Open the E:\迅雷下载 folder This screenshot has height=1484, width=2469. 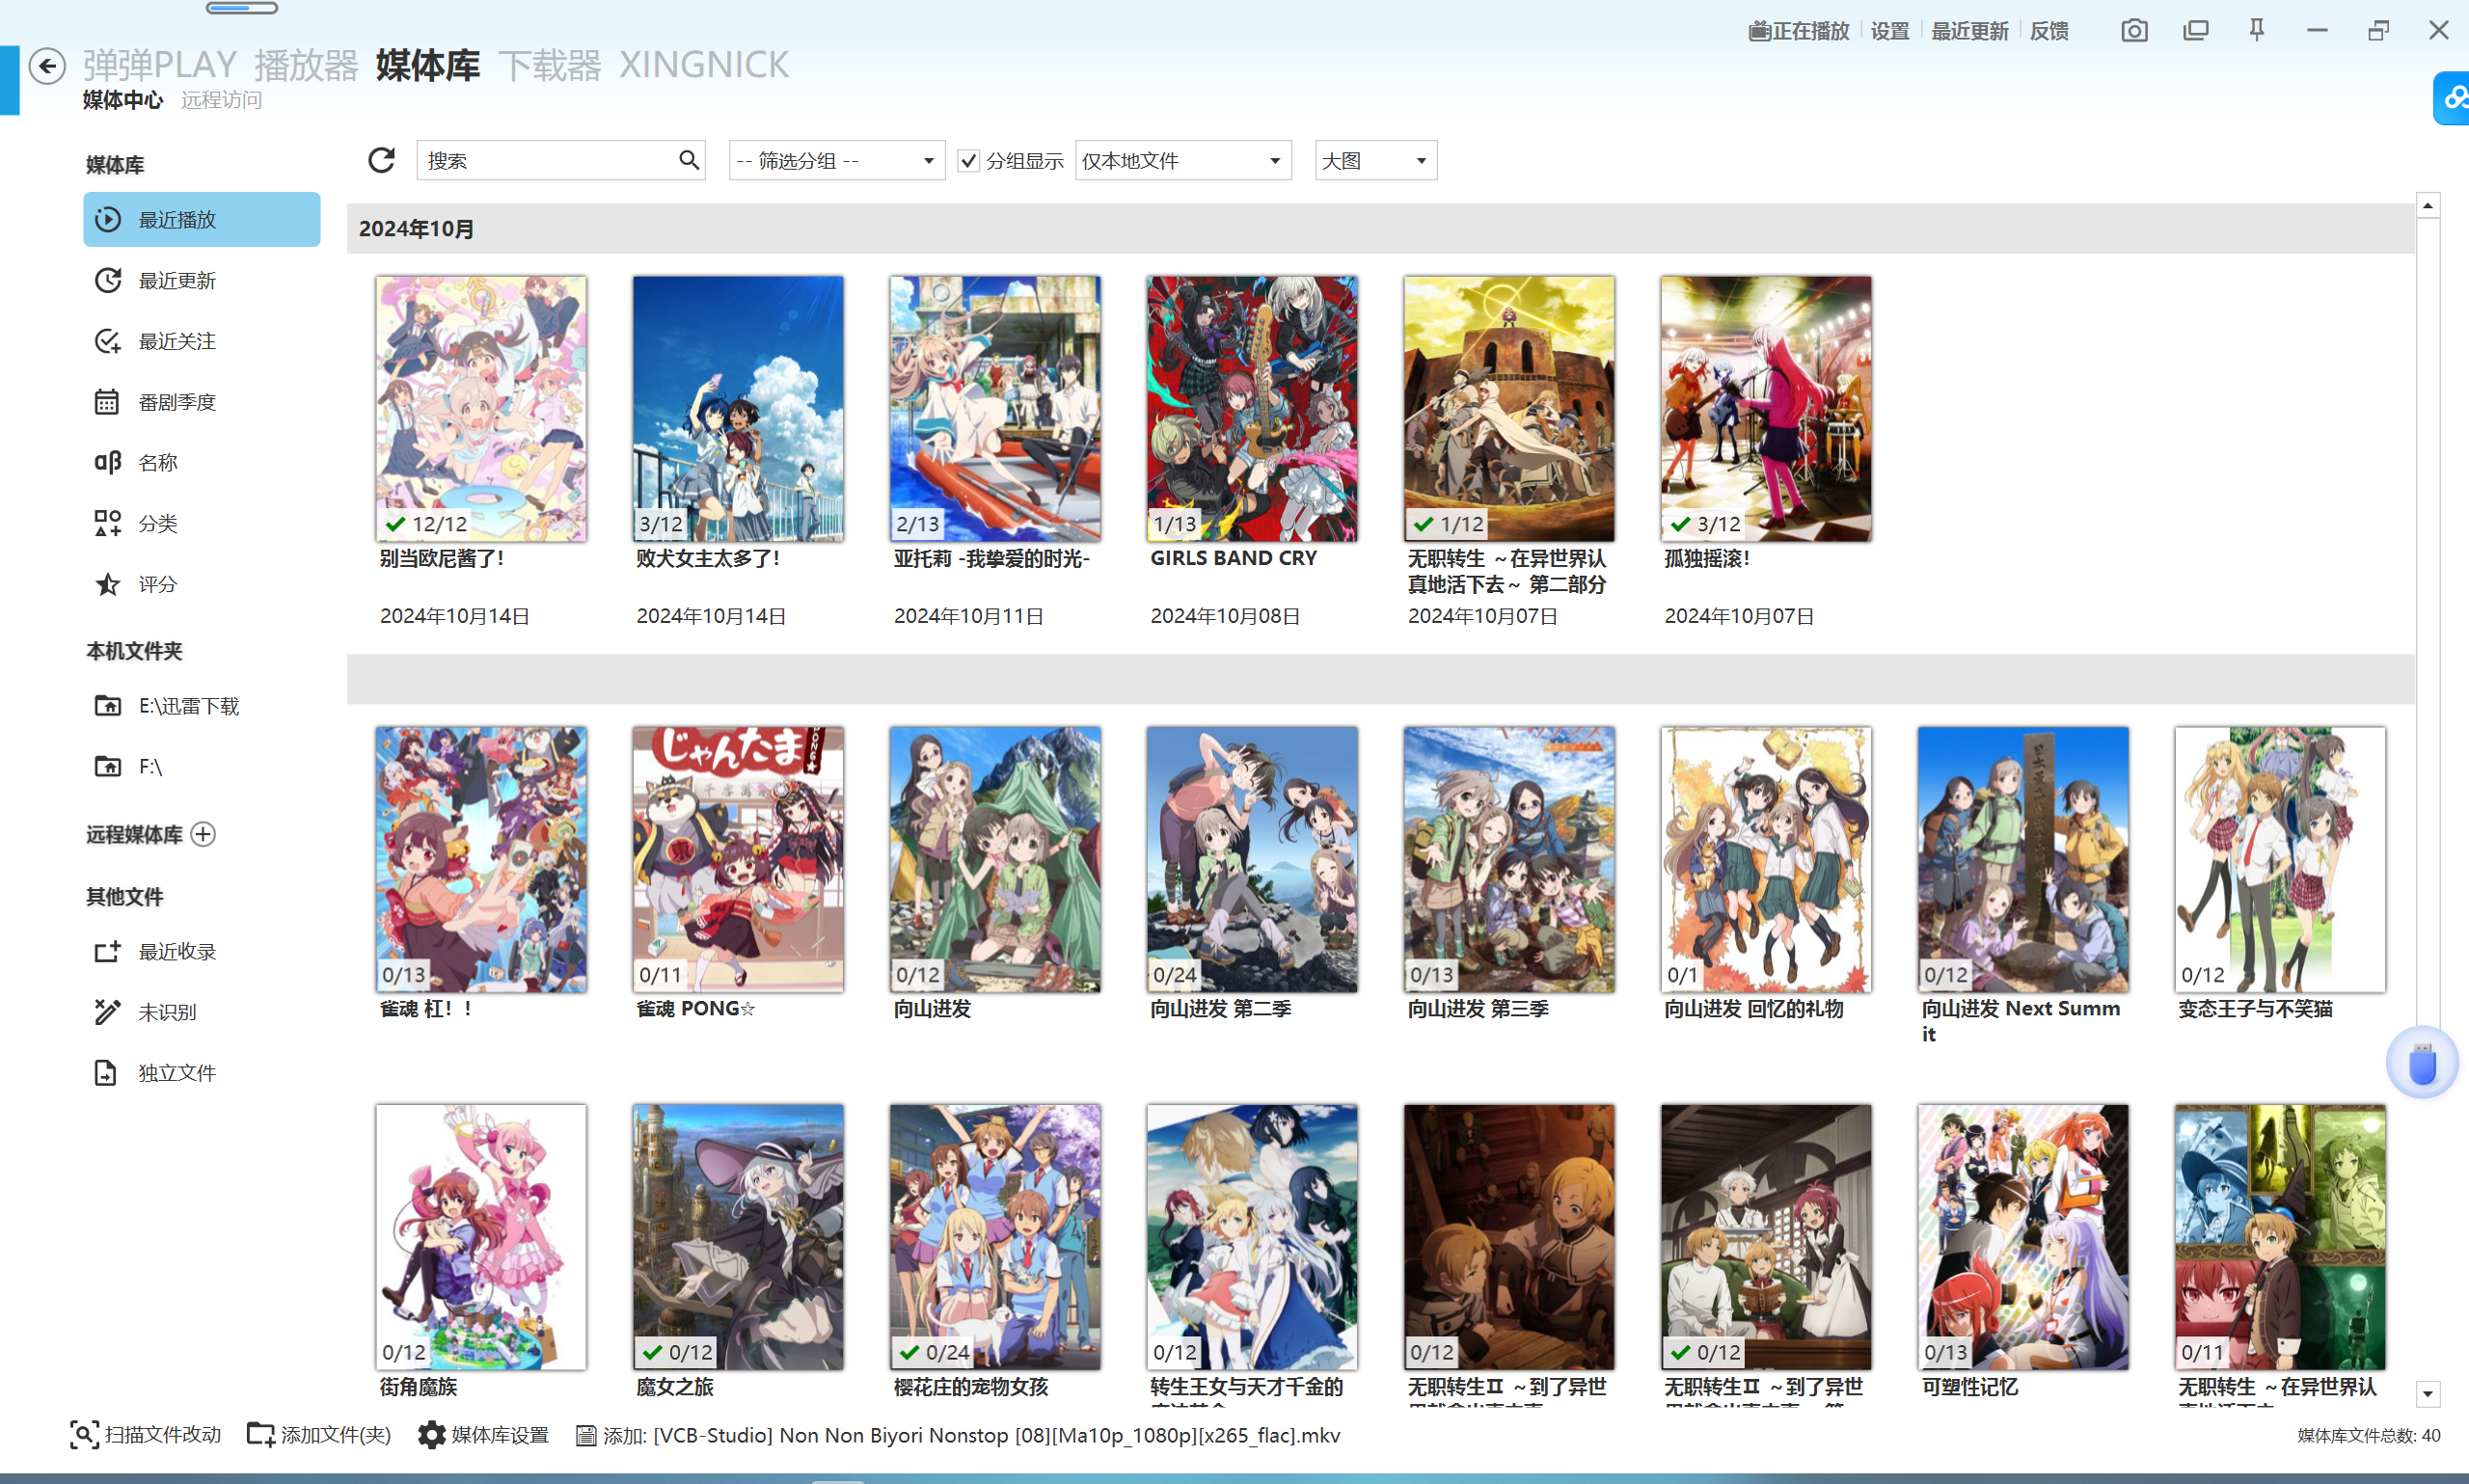click(202, 706)
